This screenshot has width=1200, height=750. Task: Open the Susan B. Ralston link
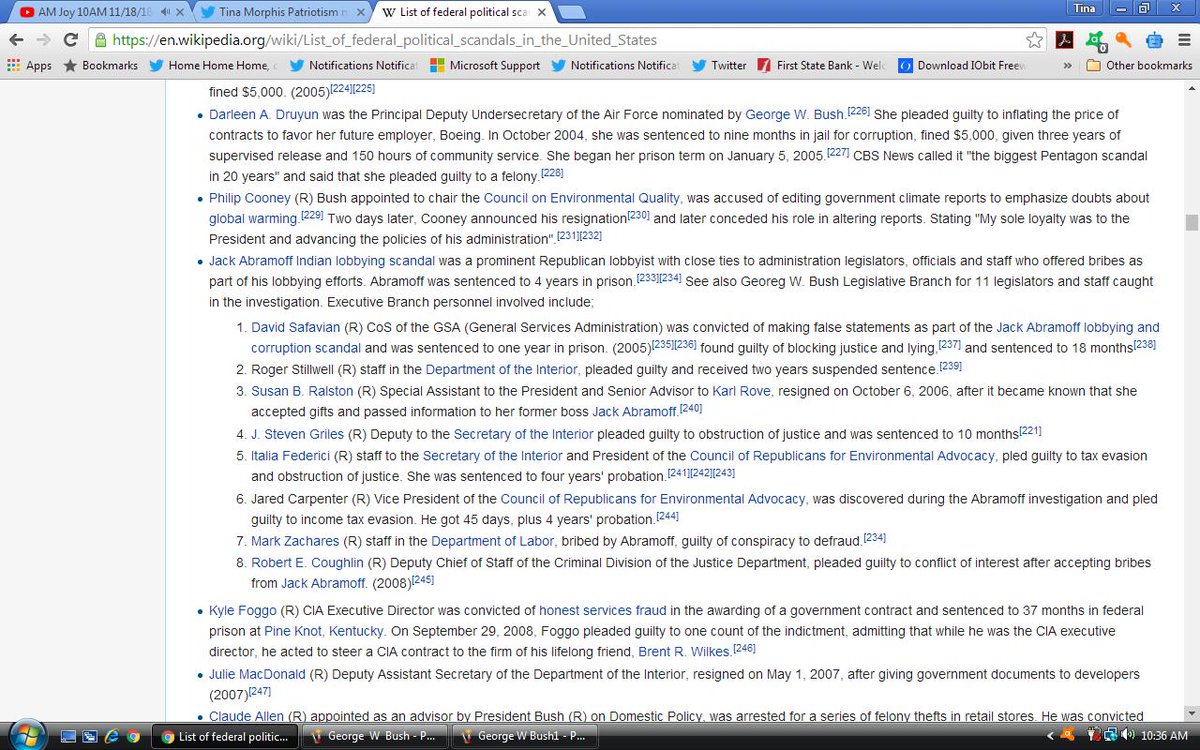point(302,391)
